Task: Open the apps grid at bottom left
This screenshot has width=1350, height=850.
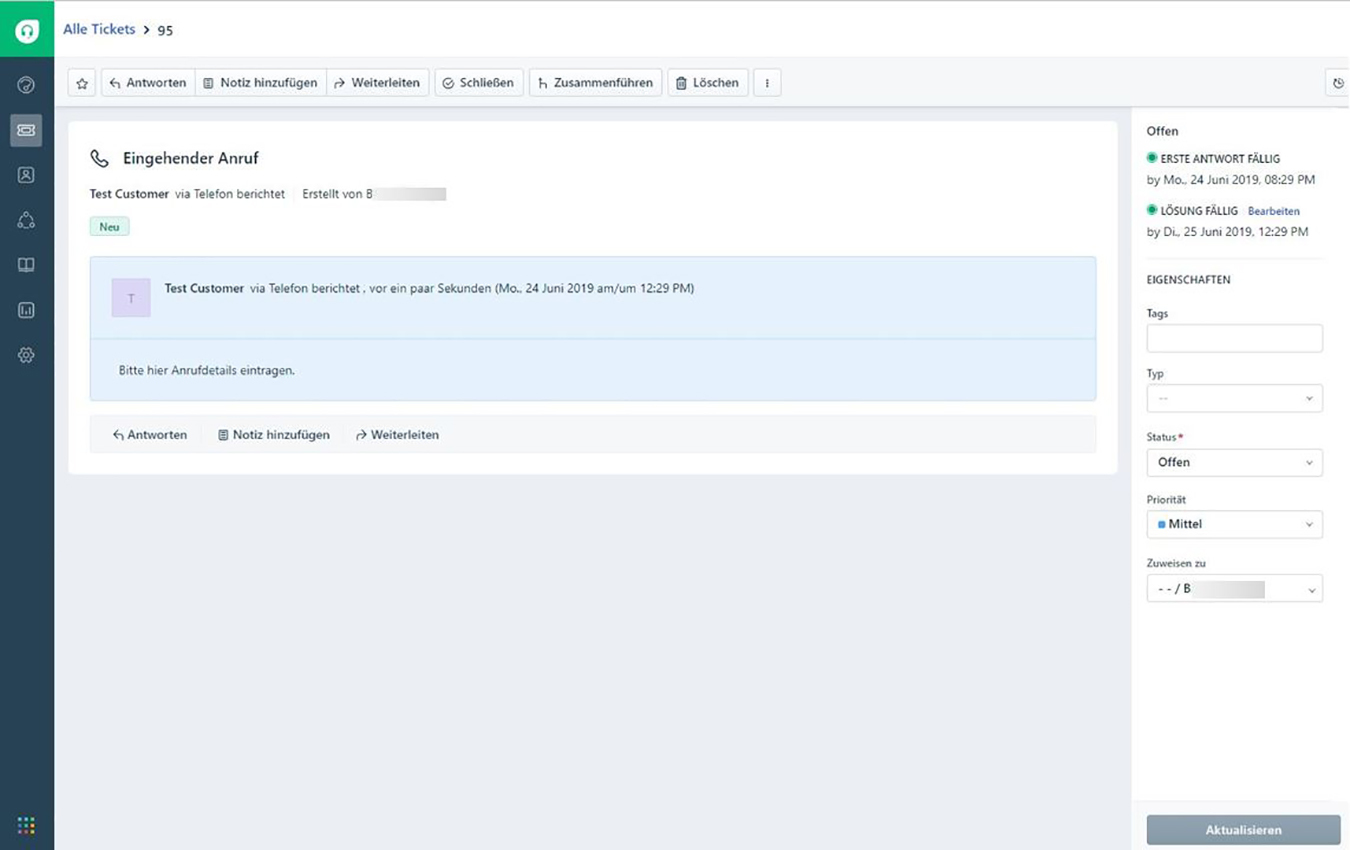Action: point(27,825)
